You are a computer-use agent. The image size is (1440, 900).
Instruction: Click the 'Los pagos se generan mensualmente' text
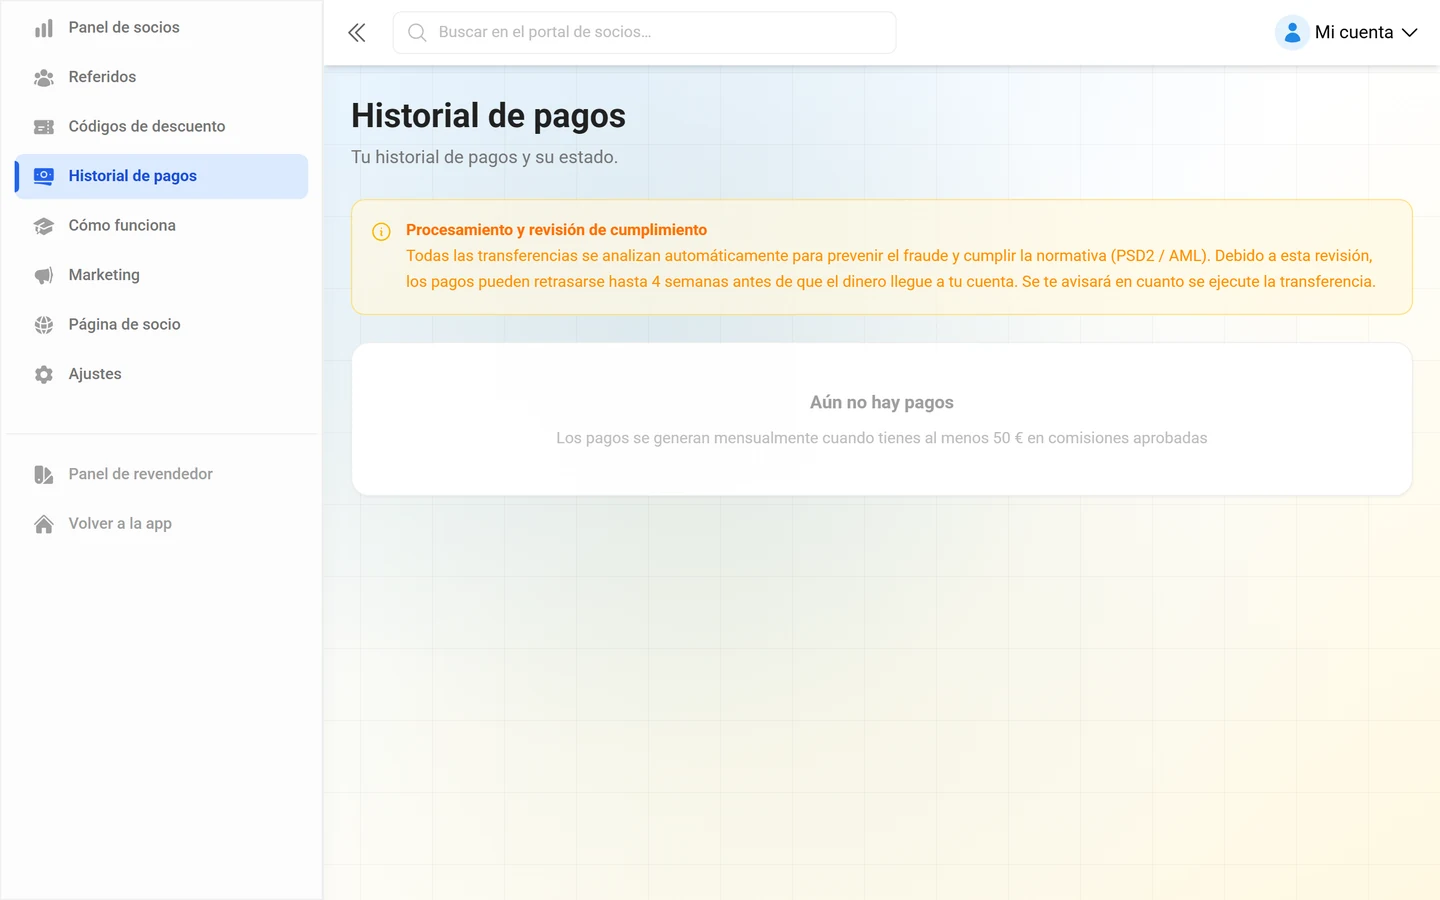tap(882, 438)
